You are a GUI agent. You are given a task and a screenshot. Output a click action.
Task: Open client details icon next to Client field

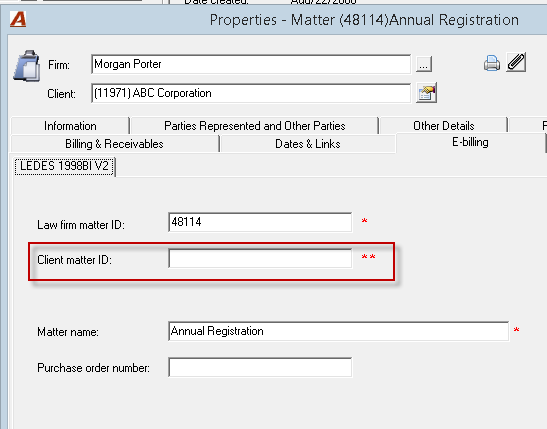(426, 93)
